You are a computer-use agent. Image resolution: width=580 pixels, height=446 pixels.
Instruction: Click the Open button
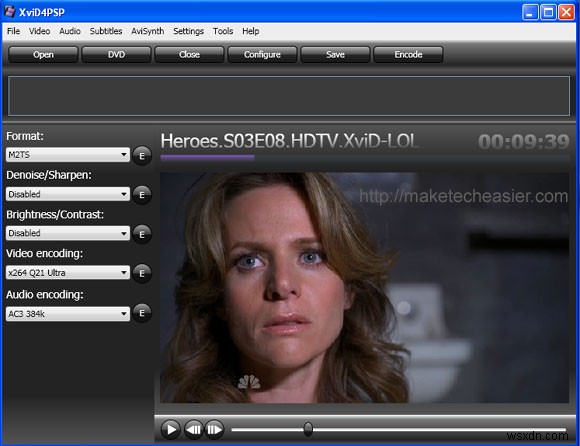43,54
